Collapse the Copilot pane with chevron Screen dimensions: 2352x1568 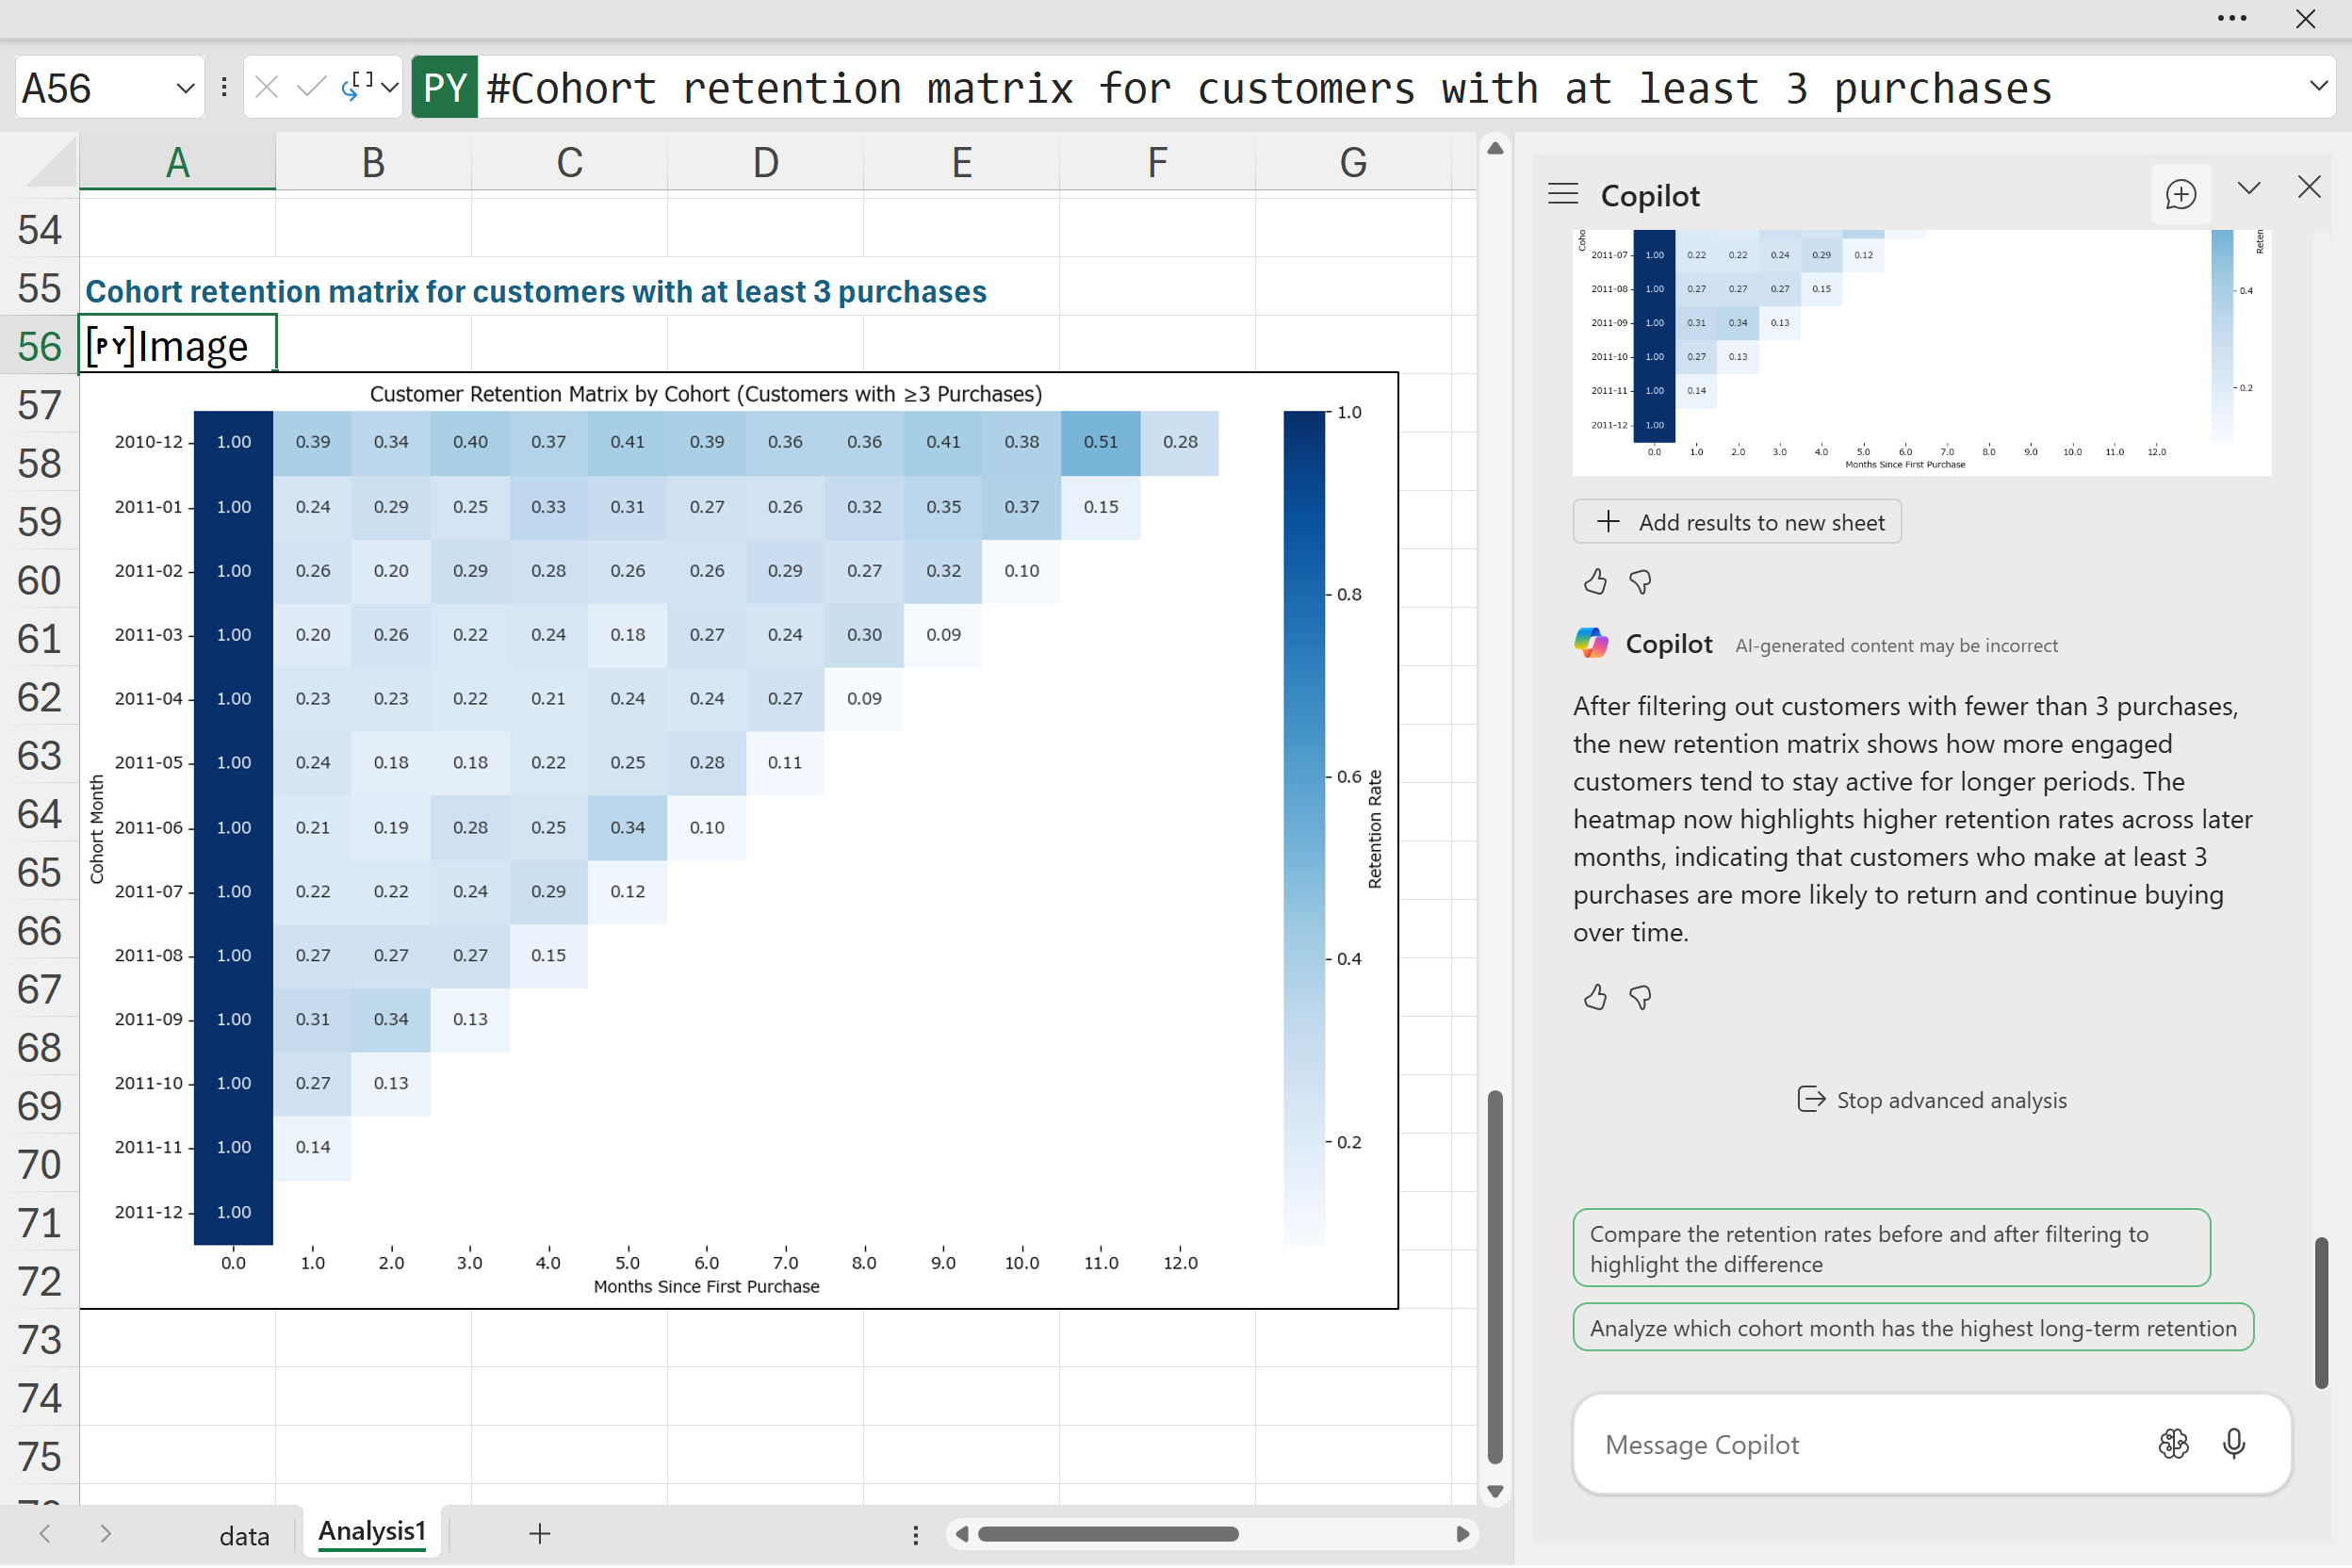tap(2249, 188)
